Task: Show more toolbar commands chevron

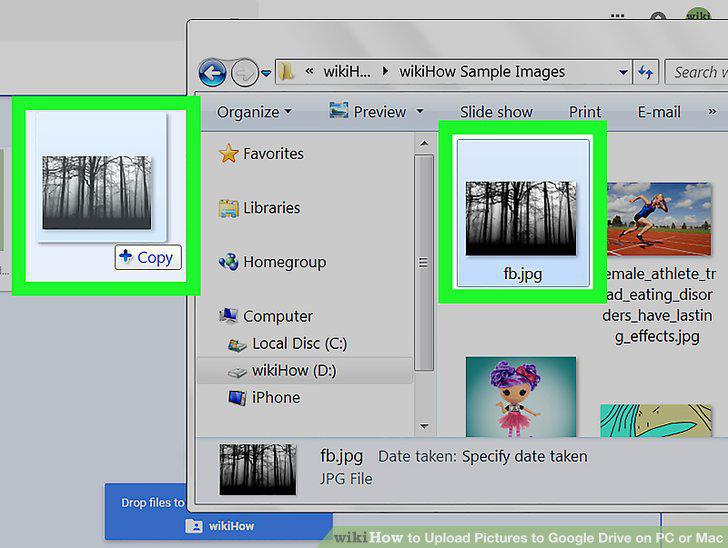Action: point(712,111)
